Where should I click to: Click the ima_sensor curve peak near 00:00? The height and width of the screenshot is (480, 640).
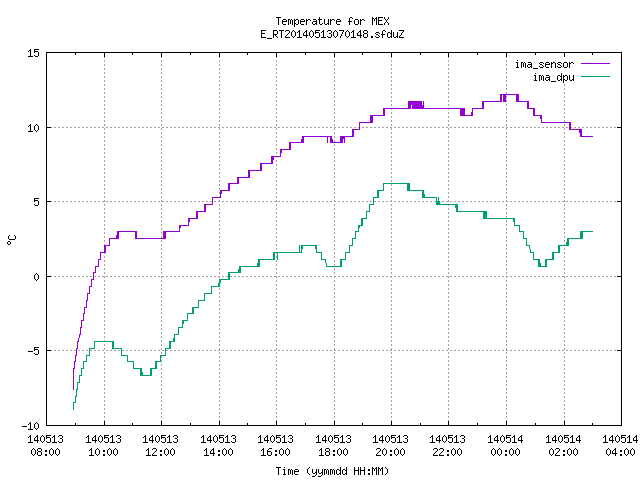coord(509,95)
